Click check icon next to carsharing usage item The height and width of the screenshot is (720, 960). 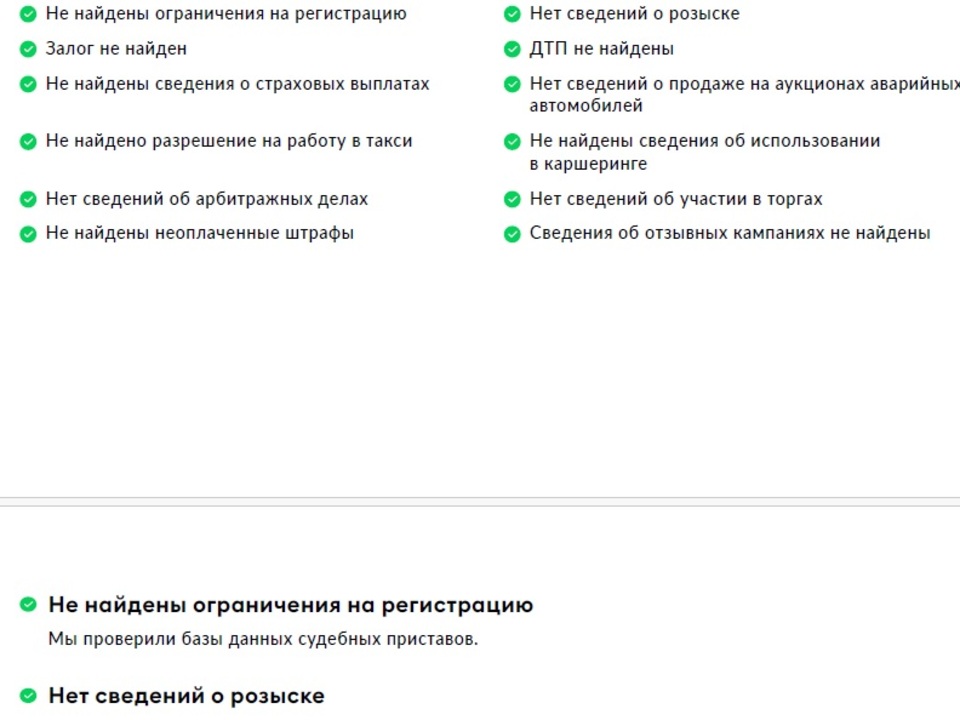[512, 142]
